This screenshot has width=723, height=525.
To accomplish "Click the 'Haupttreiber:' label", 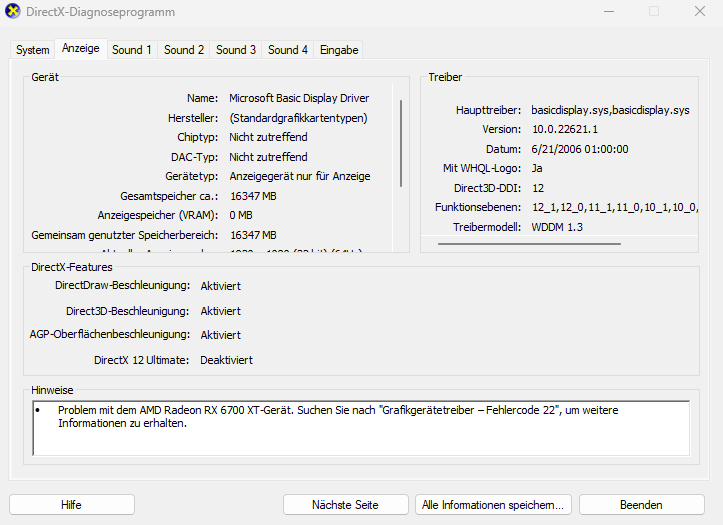I will [488, 110].
